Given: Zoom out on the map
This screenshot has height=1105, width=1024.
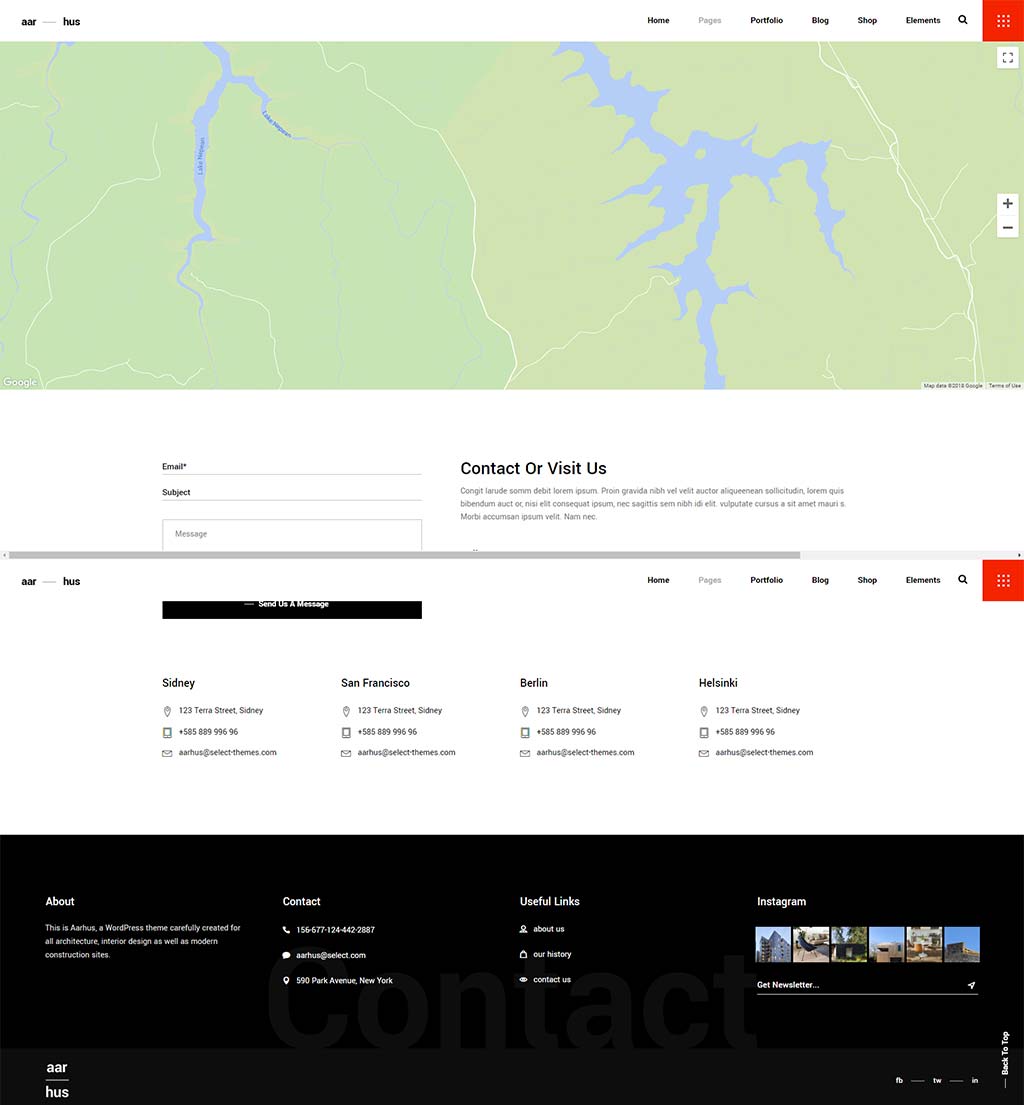Looking at the screenshot, I should click(1007, 228).
